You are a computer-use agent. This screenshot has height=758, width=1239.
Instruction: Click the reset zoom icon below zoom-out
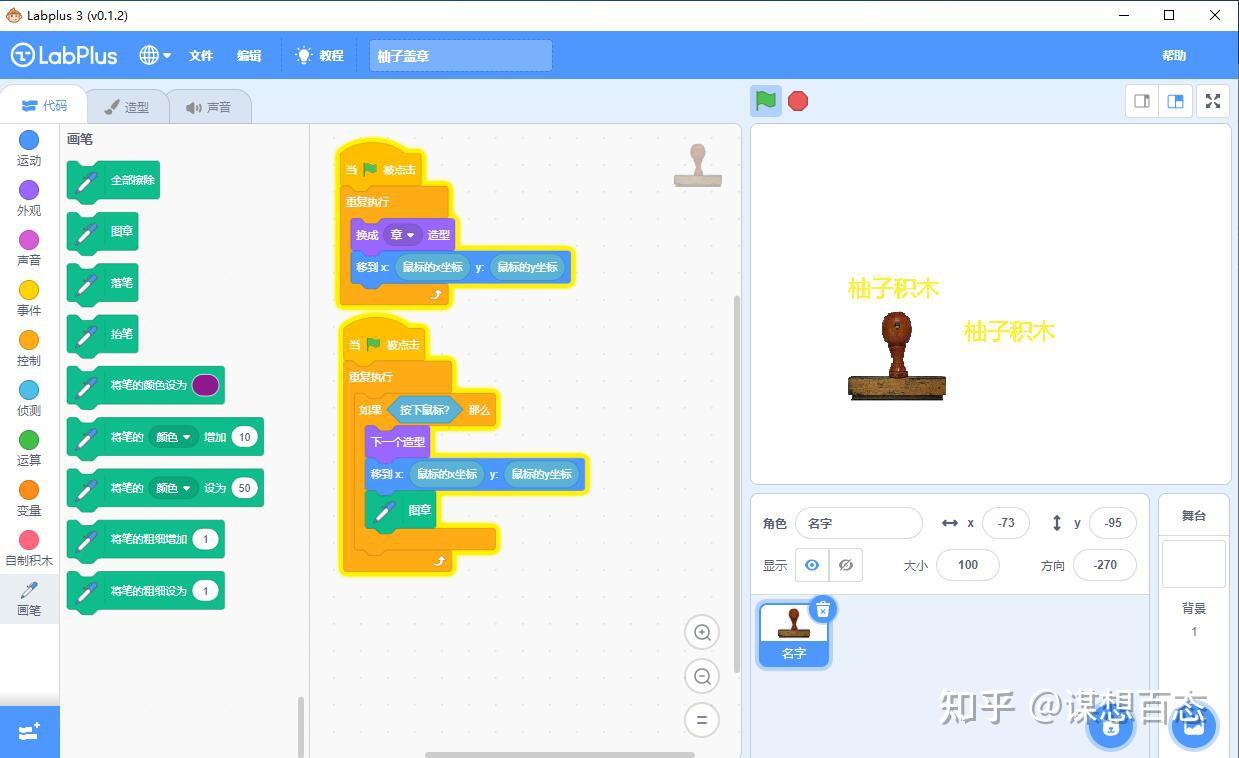click(x=701, y=719)
